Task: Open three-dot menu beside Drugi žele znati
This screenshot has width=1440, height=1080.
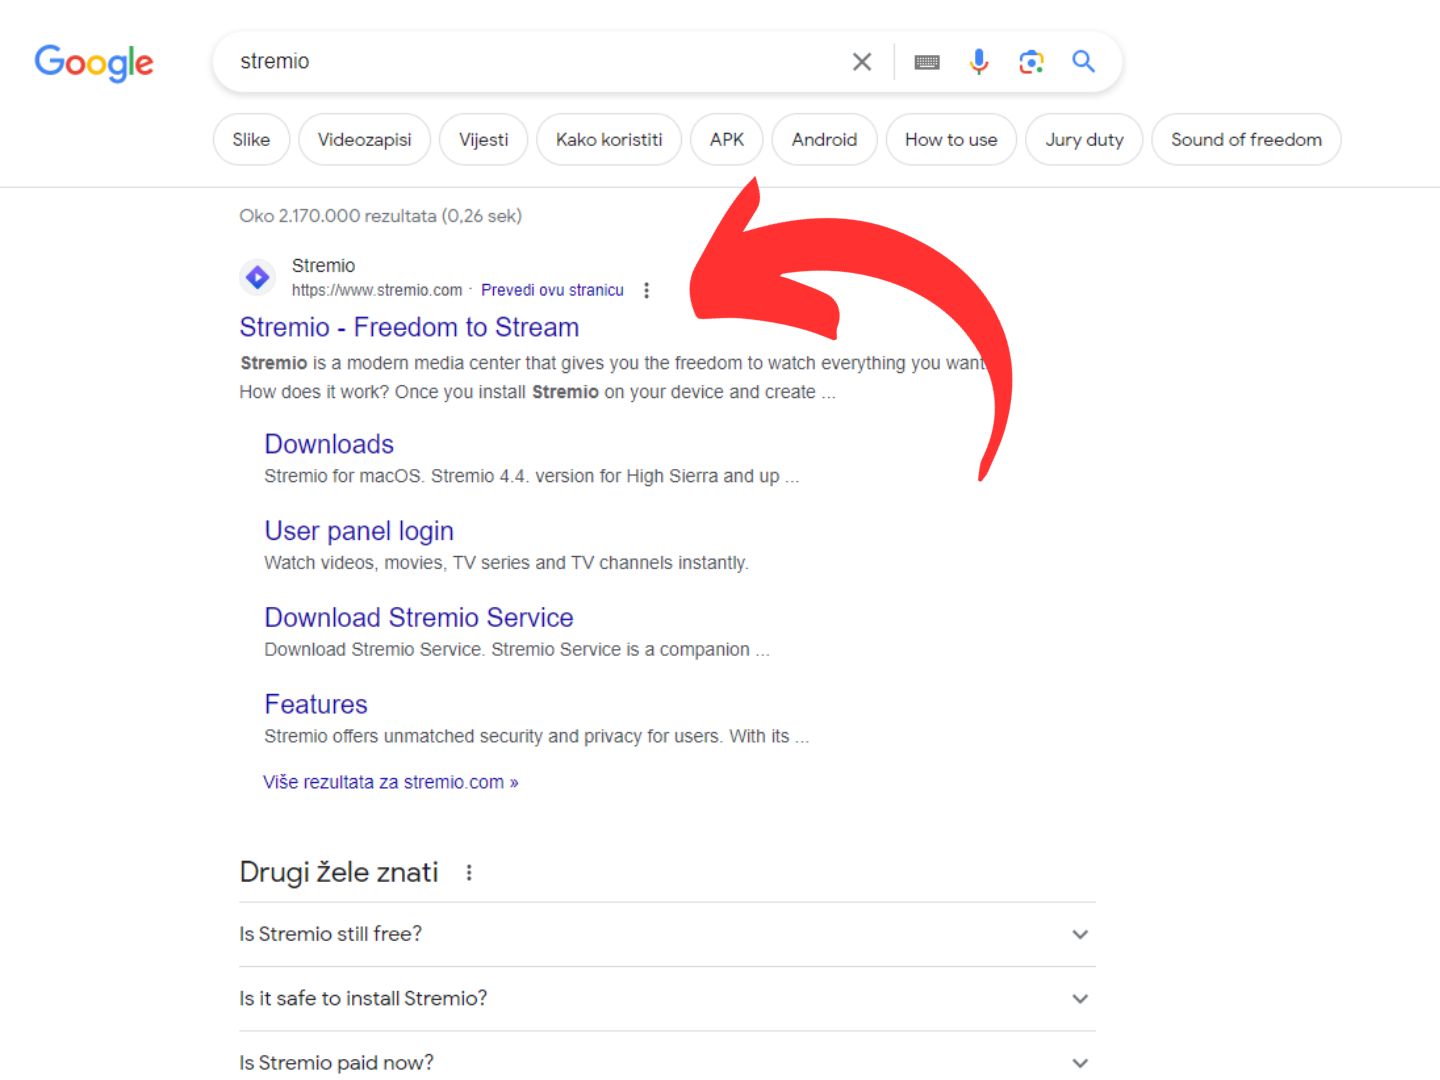Action: (469, 873)
